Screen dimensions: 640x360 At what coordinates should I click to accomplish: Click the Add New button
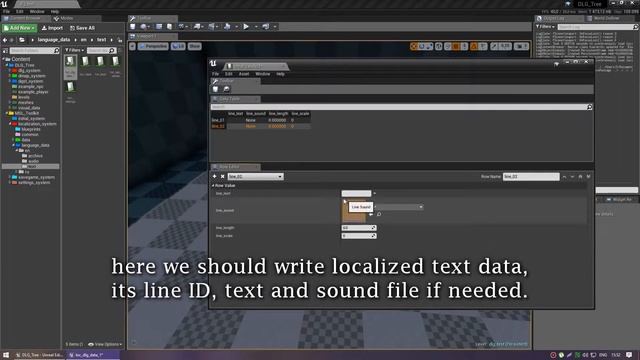click(19, 28)
